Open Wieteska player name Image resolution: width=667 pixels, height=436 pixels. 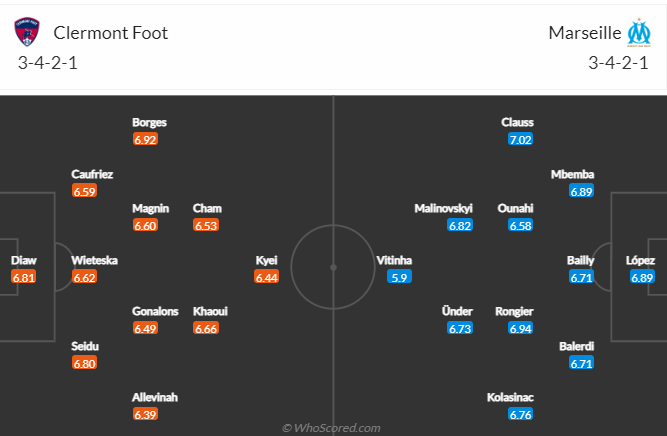click(x=94, y=260)
